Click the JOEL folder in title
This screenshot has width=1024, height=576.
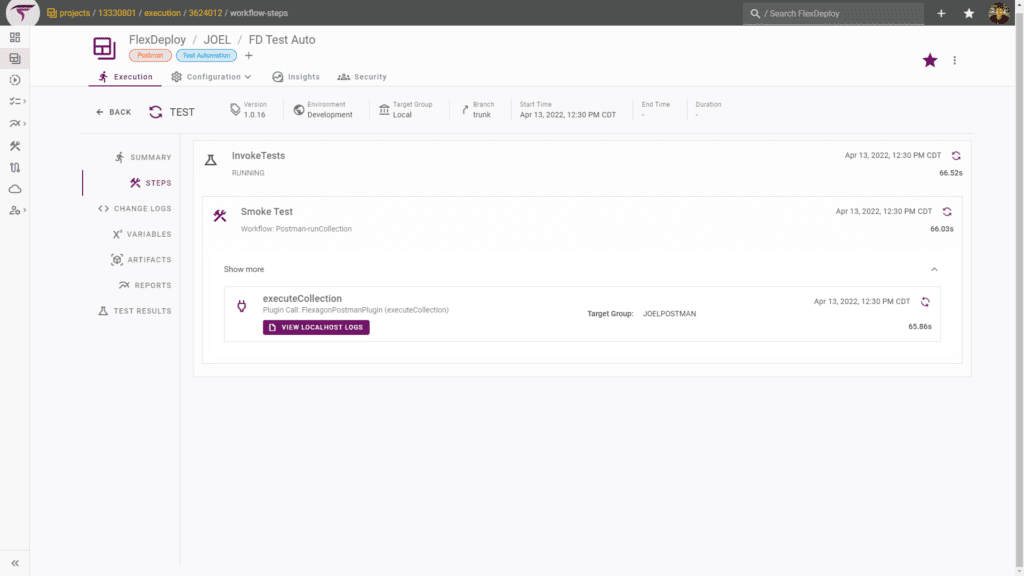217,40
